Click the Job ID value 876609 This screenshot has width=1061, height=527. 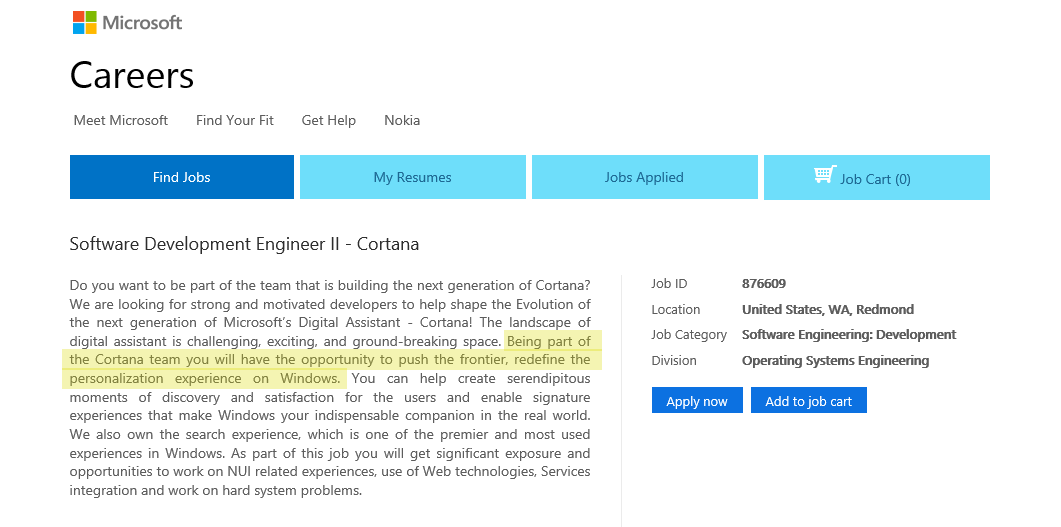(x=764, y=283)
